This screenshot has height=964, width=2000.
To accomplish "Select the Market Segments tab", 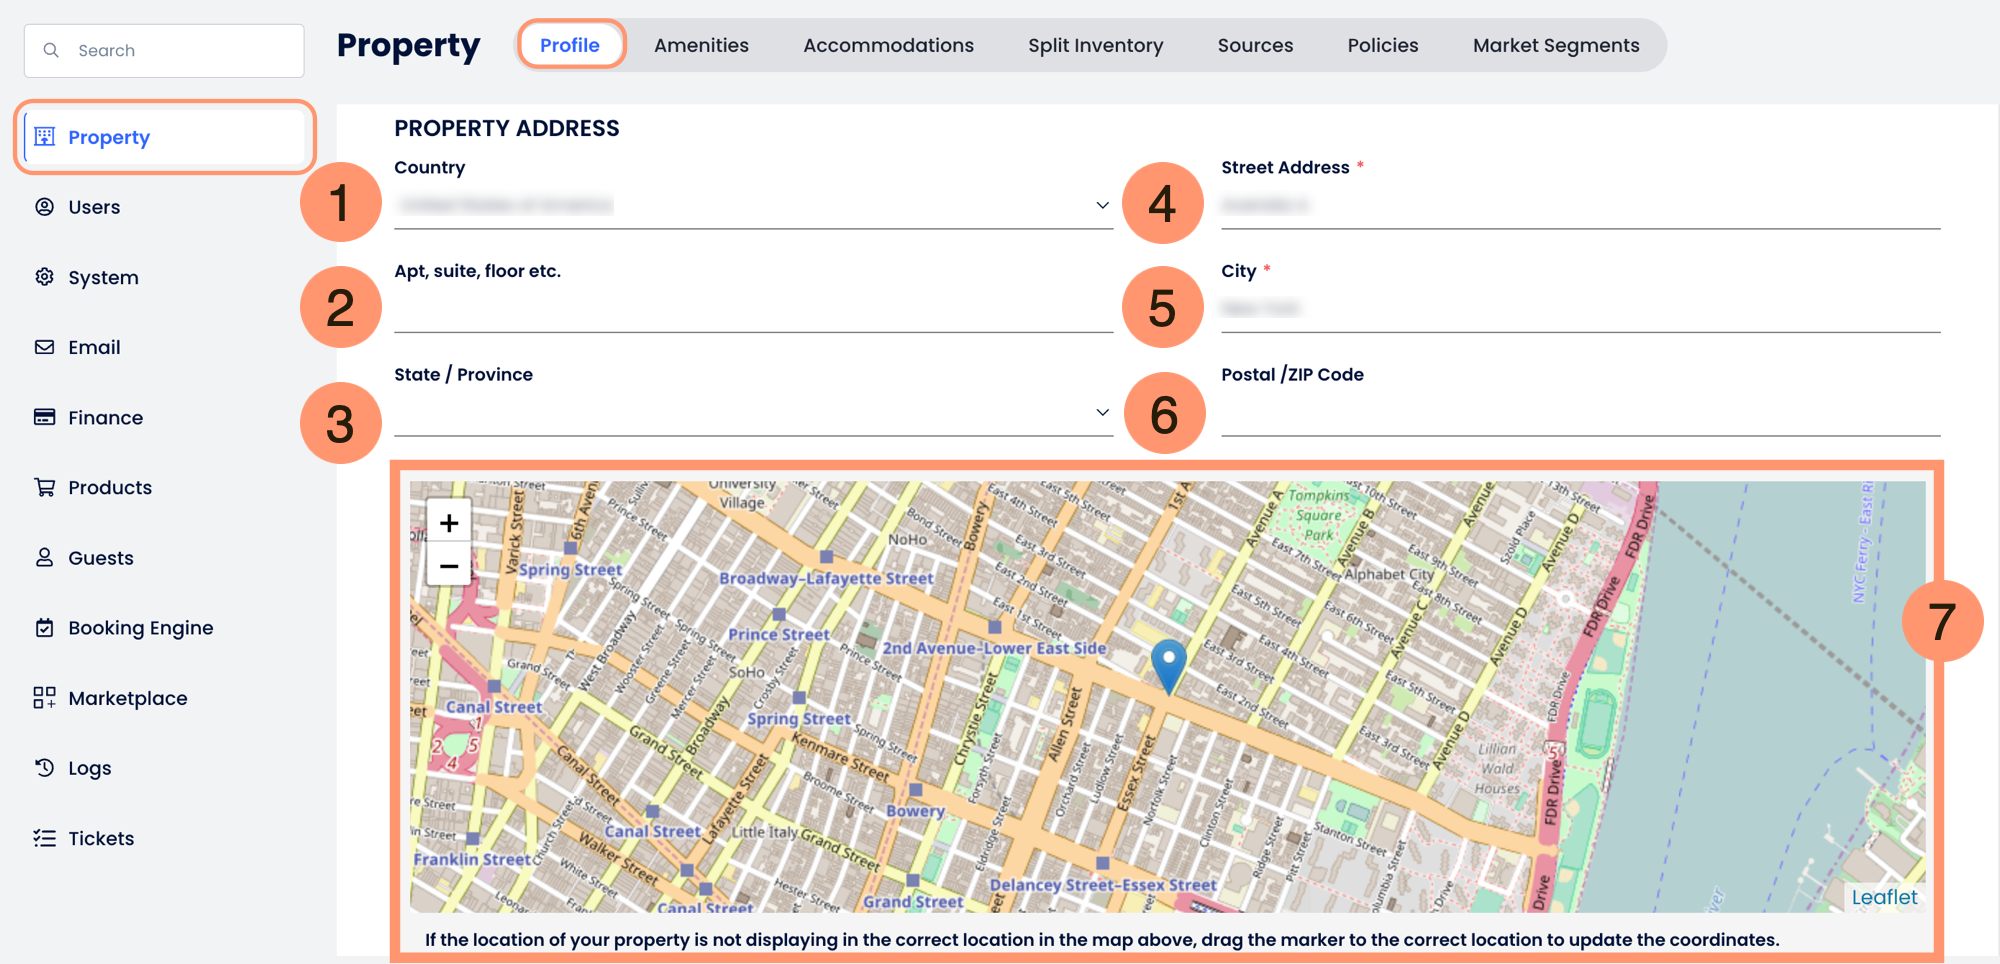I will click(1555, 45).
